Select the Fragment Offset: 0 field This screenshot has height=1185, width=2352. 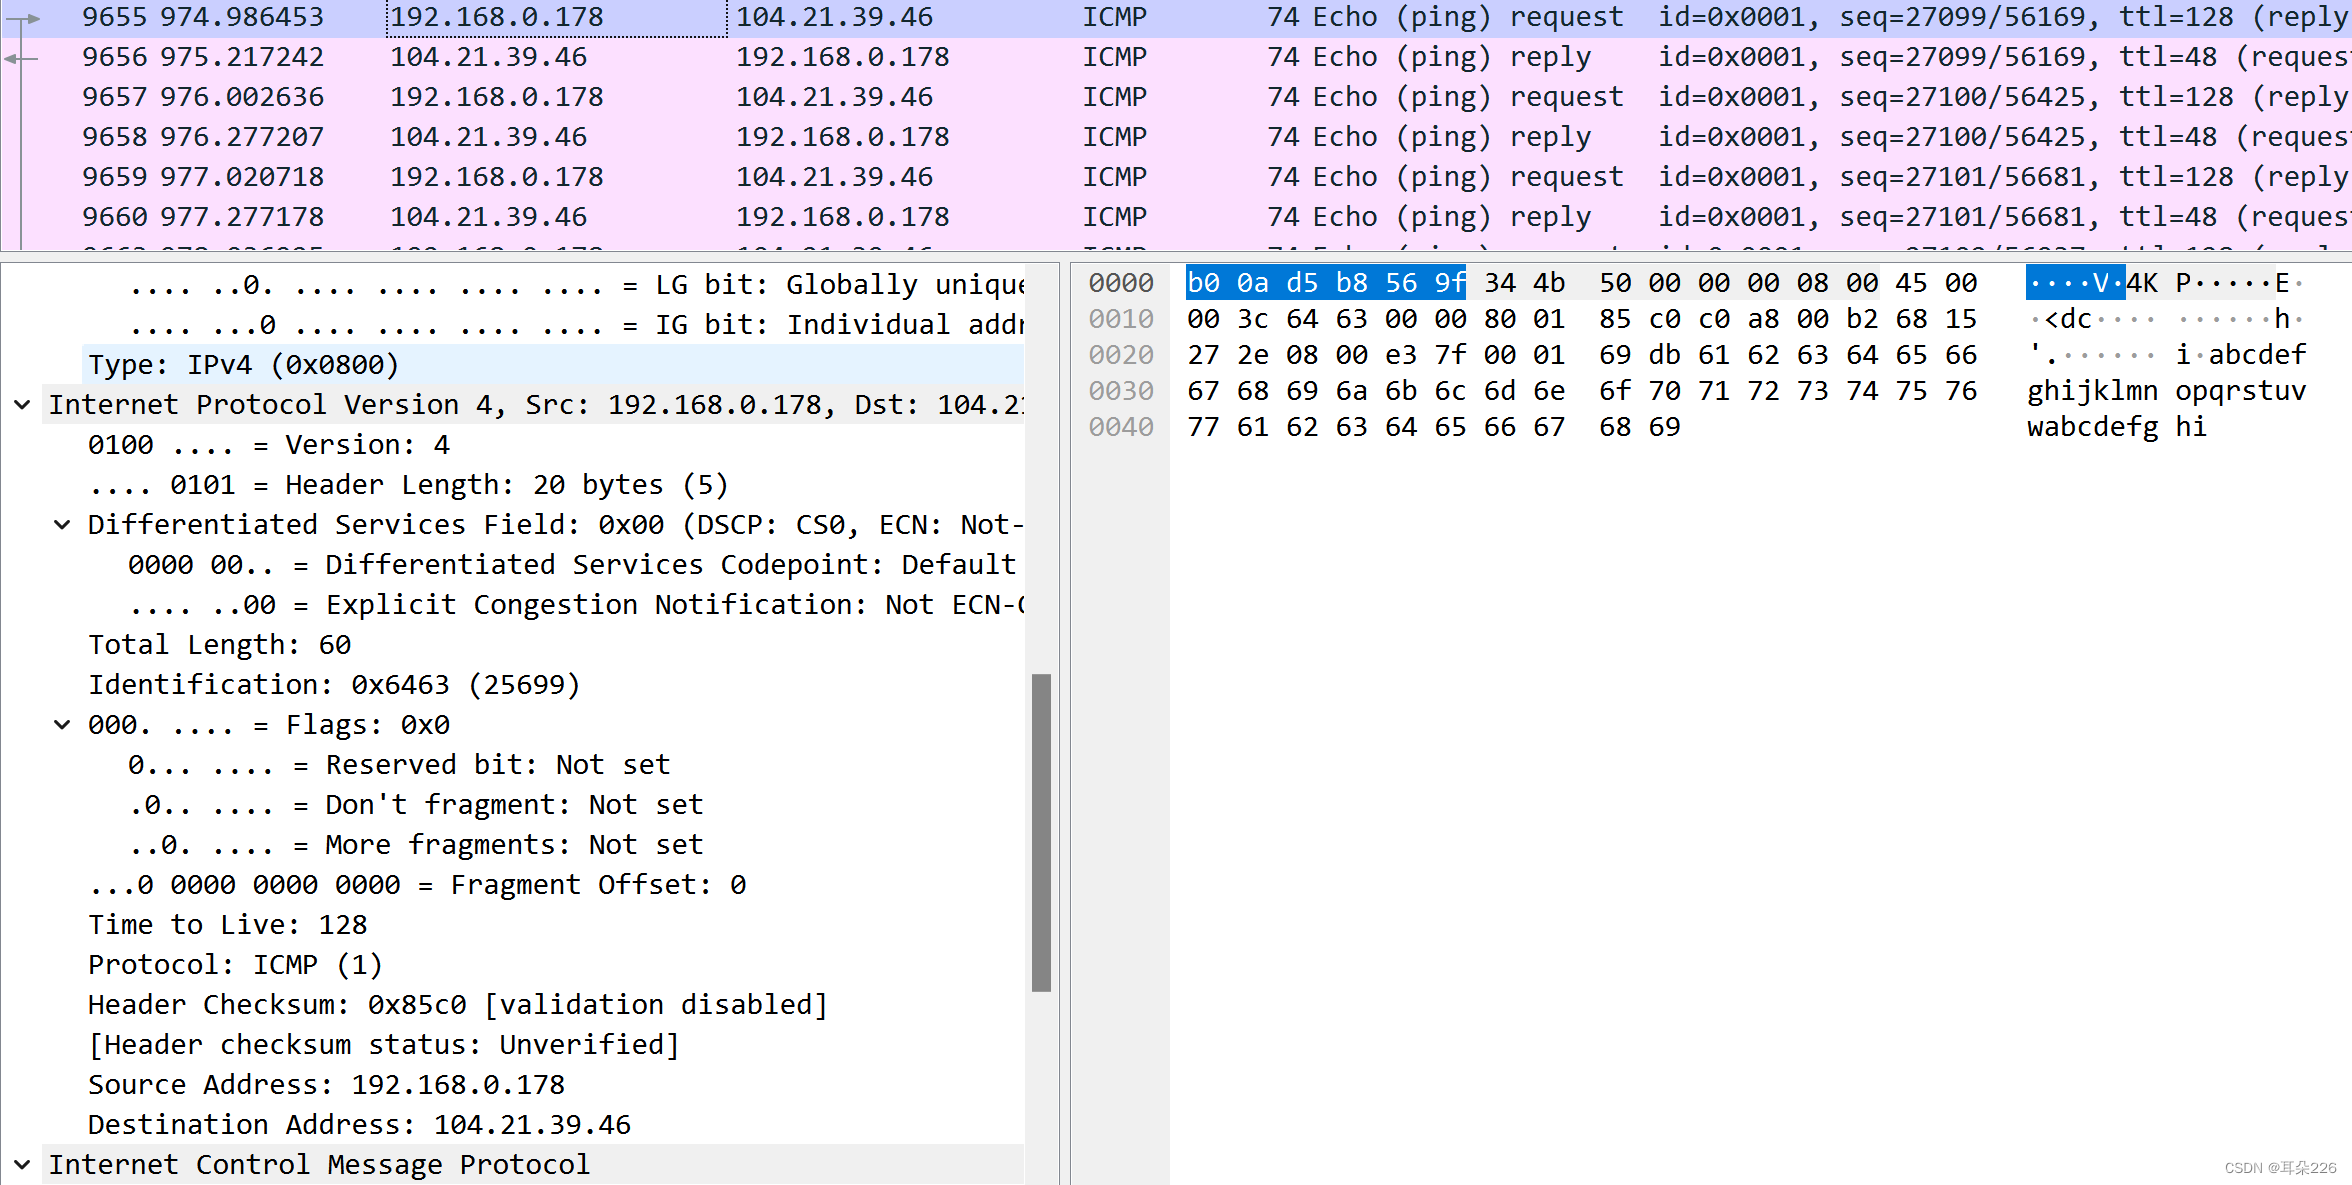coord(418,885)
